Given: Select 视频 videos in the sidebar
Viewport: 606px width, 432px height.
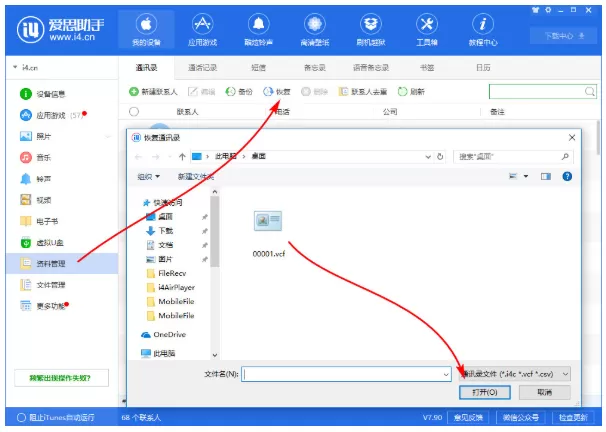Looking at the screenshot, I should 36,200.
